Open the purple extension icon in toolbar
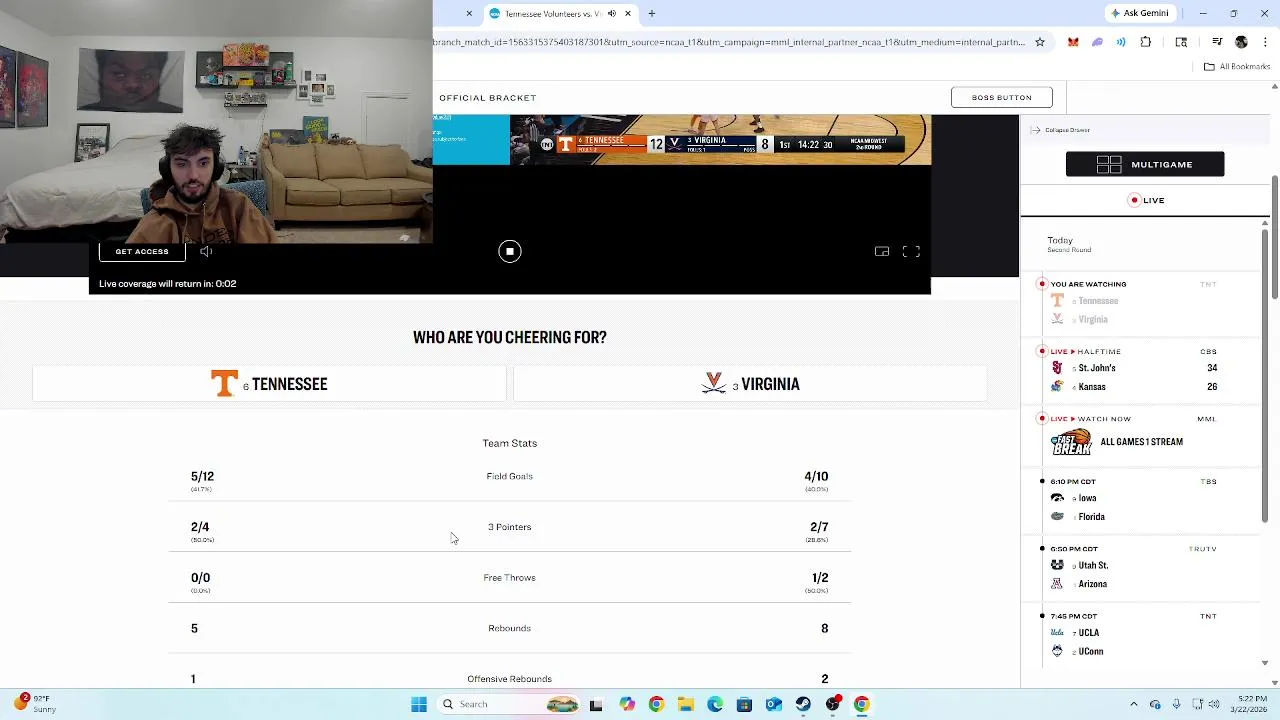 pos(1097,42)
